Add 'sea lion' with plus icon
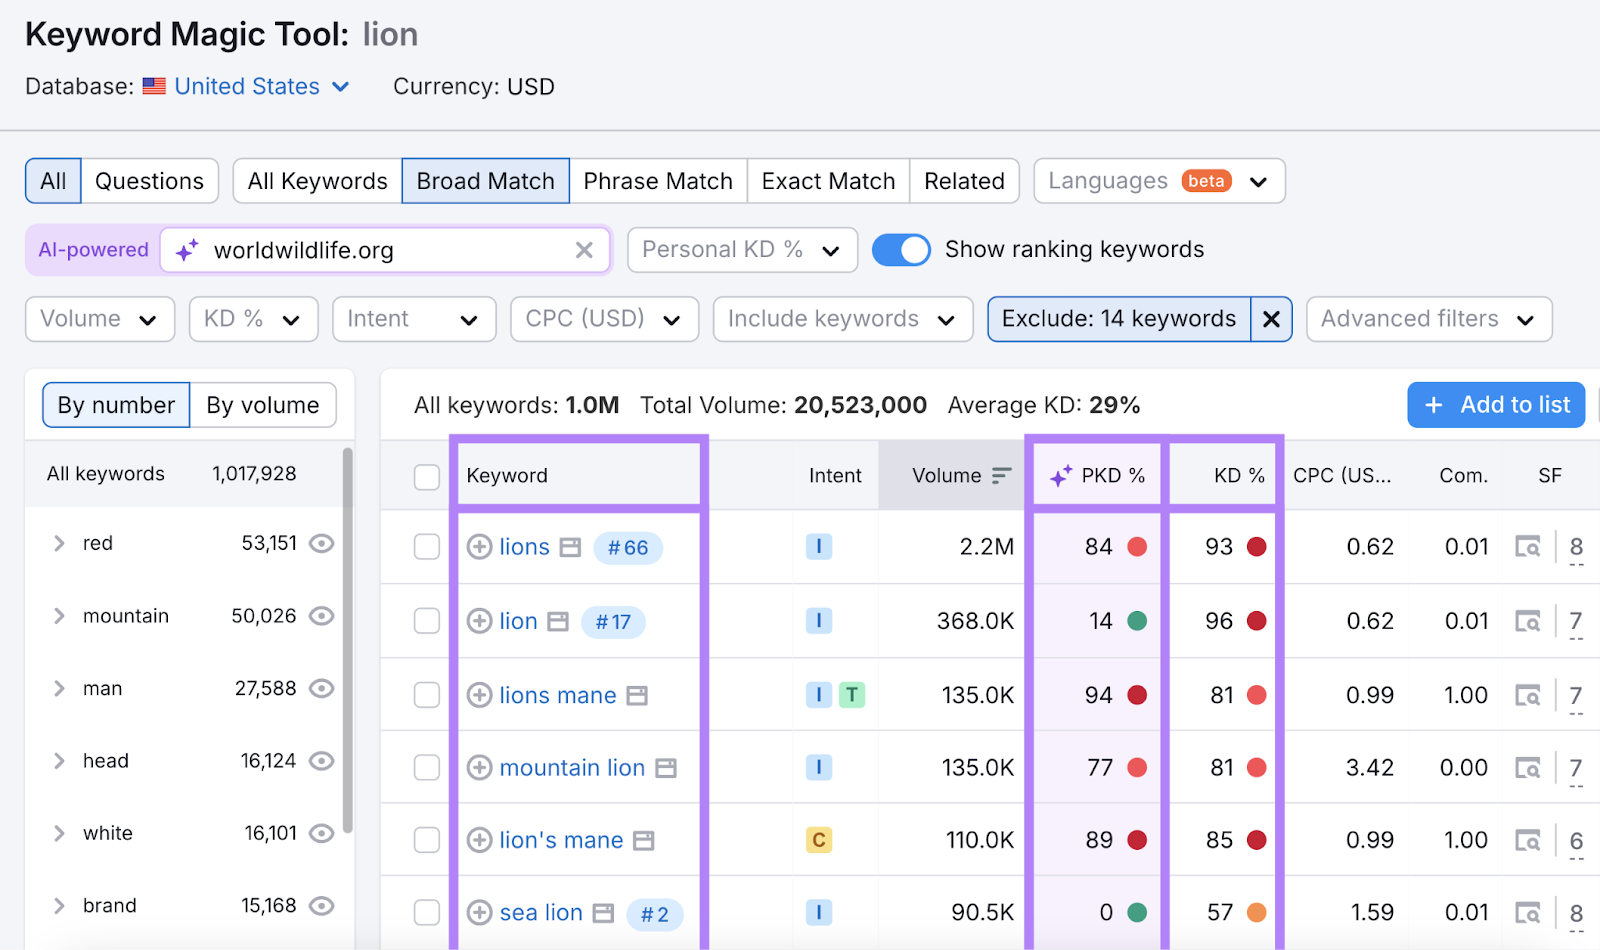The height and width of the screenshot is (950, 1600). click(480, 913)
